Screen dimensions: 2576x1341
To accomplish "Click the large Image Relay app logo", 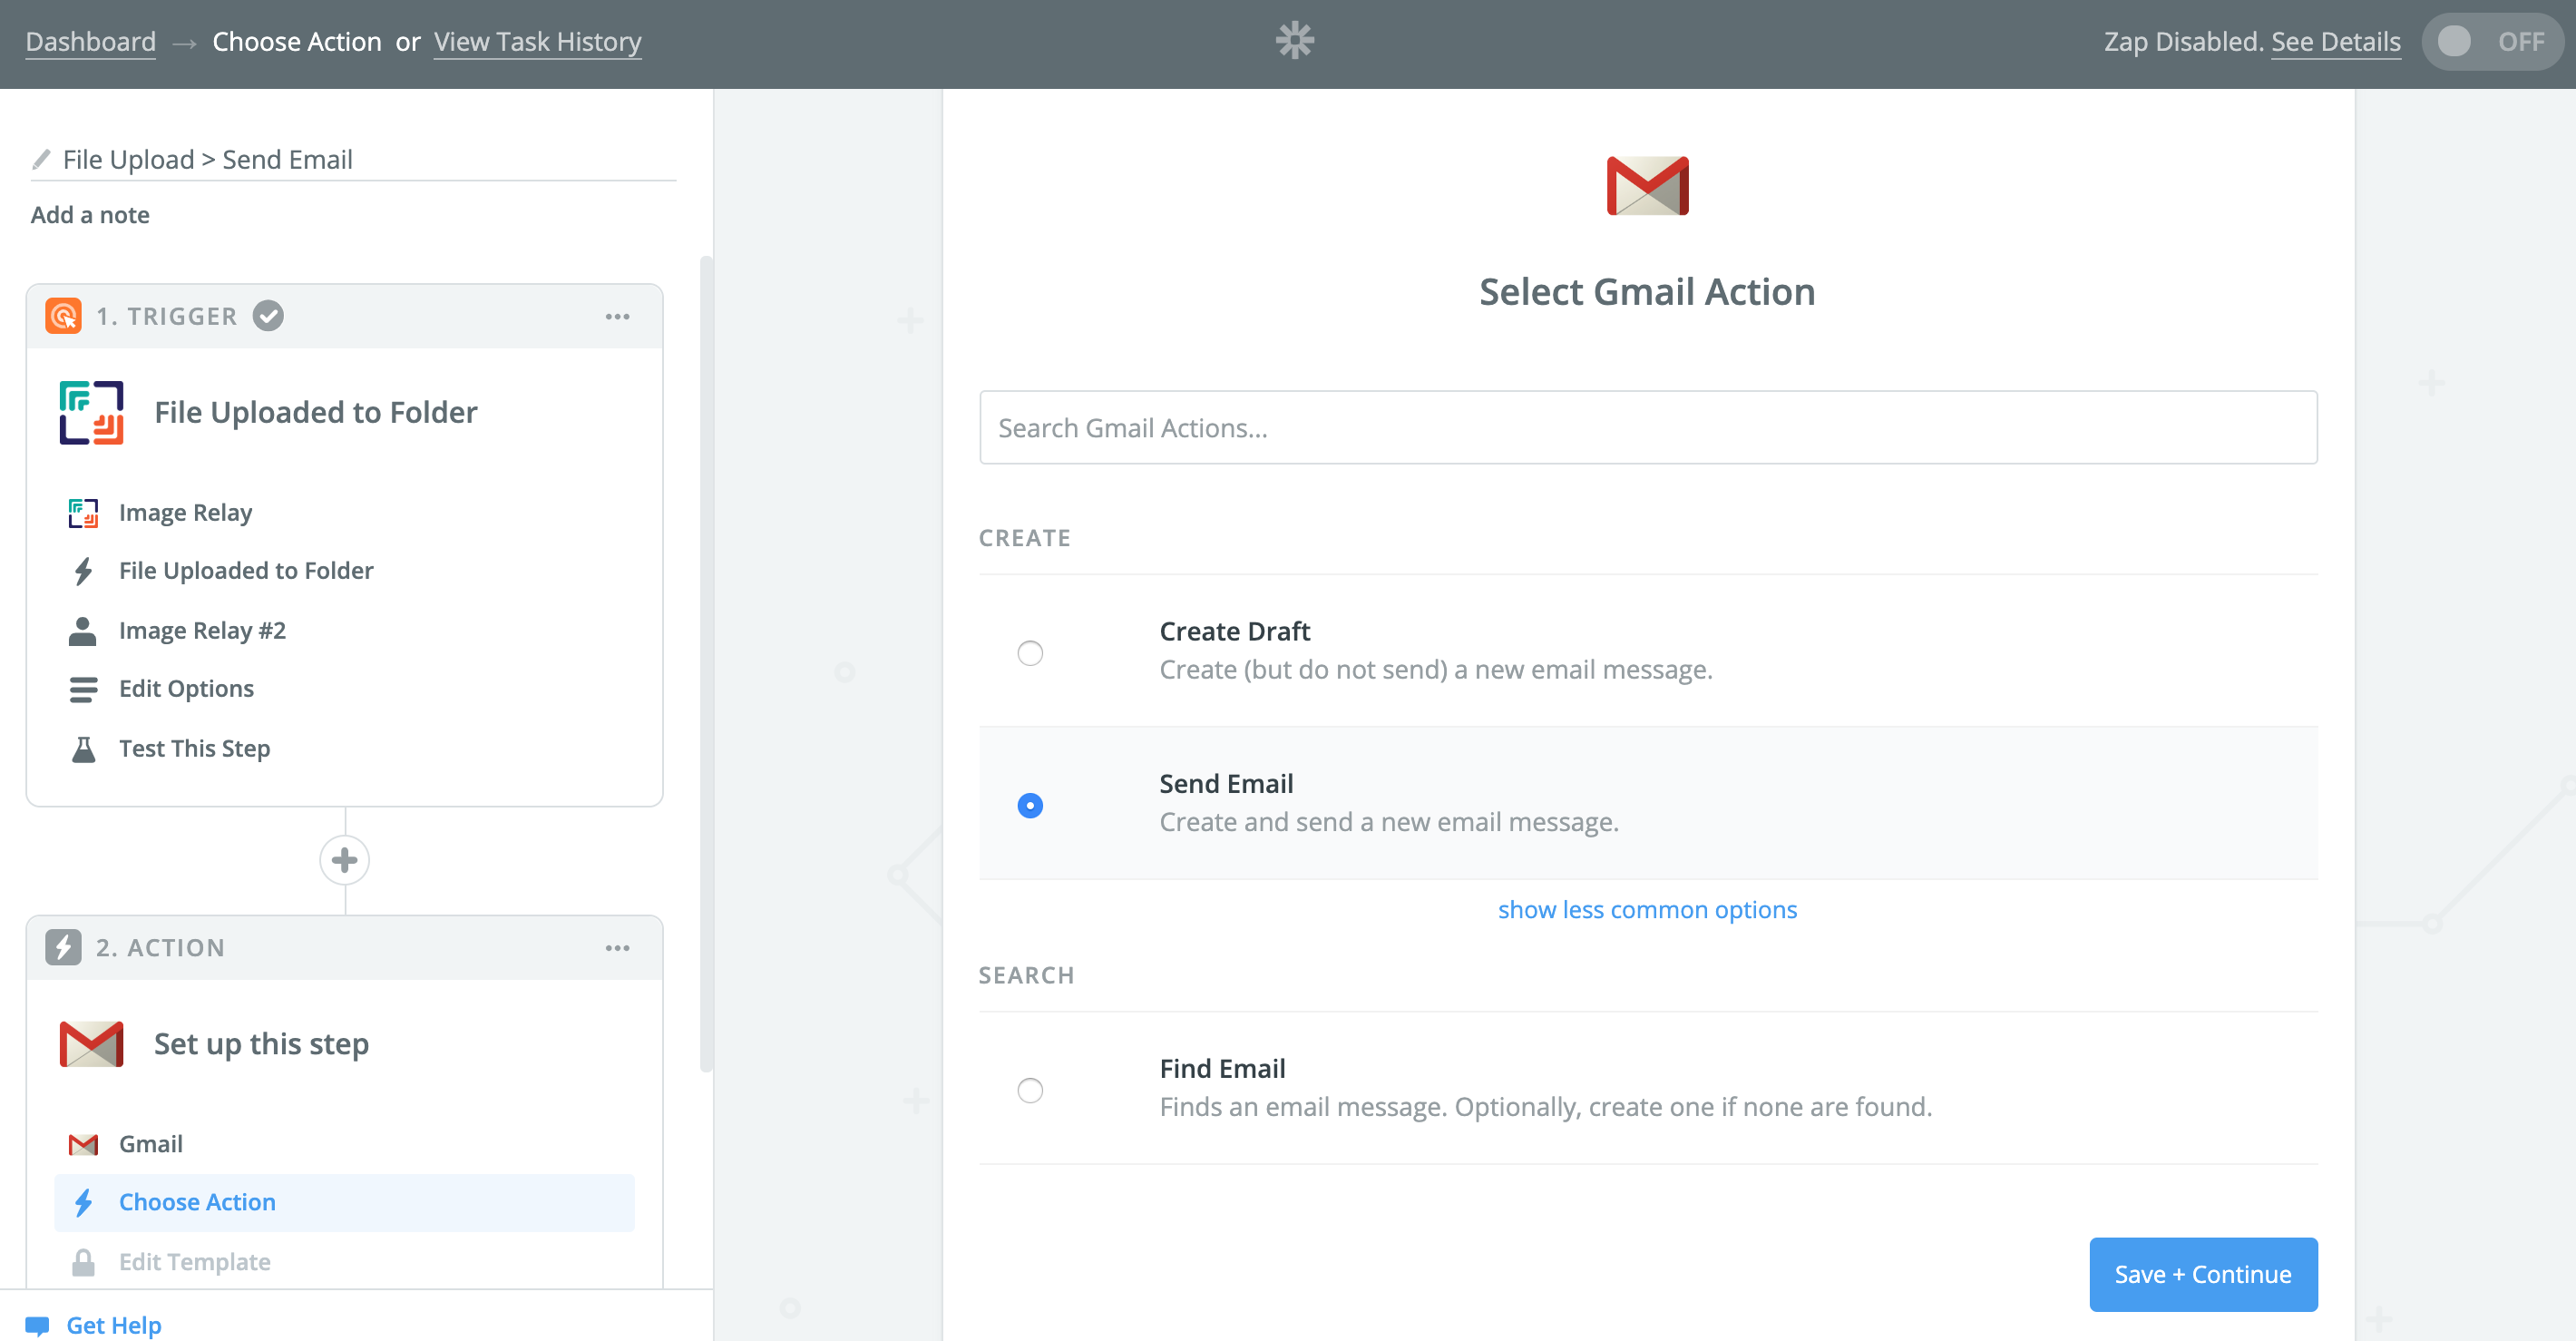I will point(91,412).
